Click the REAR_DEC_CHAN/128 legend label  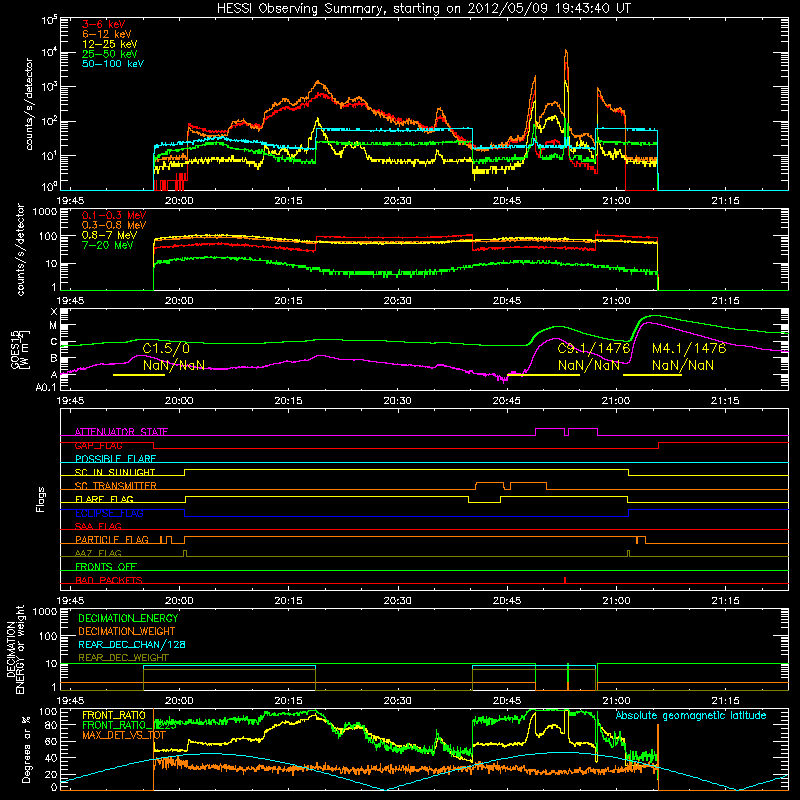[x=132, y=644]
